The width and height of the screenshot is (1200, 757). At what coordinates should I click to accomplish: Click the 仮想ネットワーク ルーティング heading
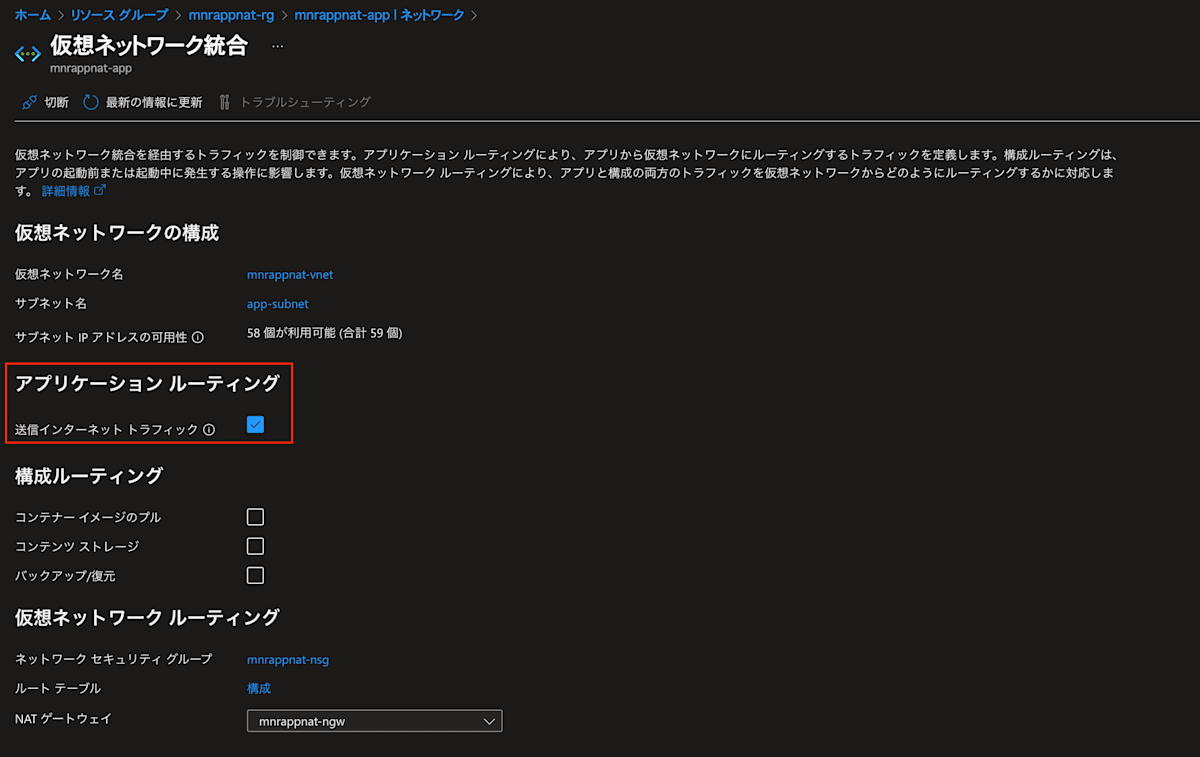pyautogui.click(x=147, y=617)
